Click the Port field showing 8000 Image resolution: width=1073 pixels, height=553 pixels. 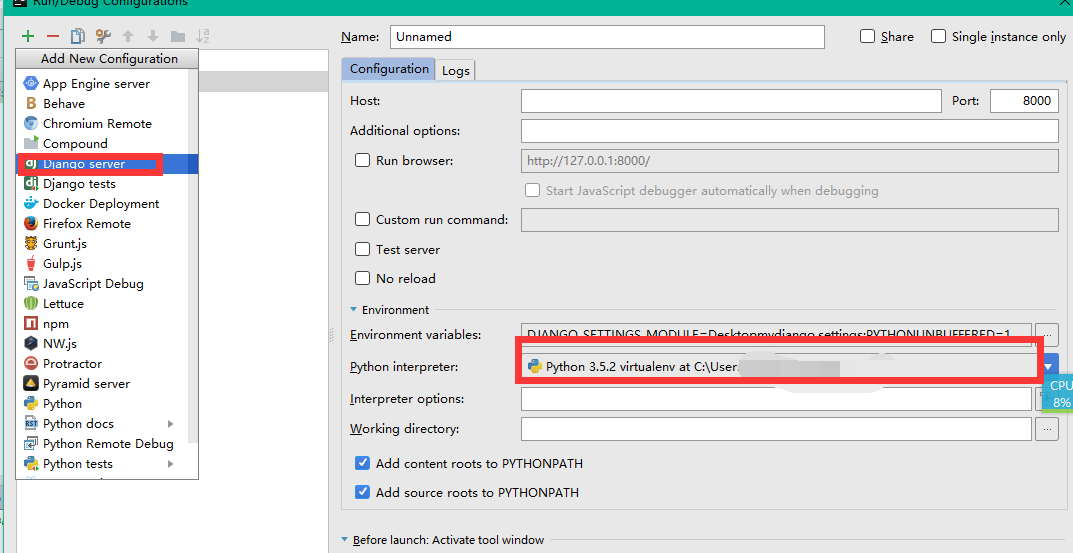coord(1024,101)
